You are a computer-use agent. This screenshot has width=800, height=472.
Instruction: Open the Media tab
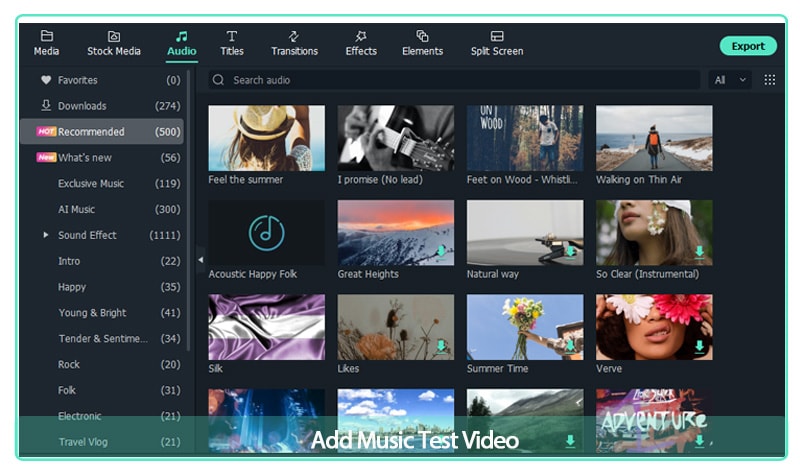pyautogui.click(x=46, y=43)
